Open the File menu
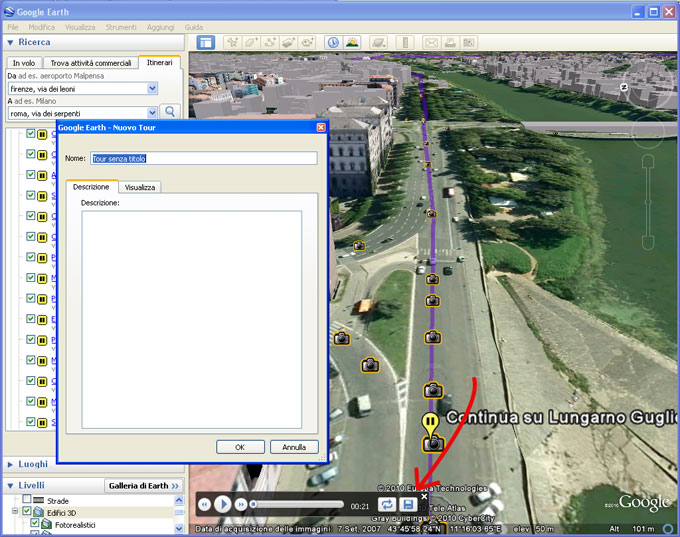 (13, 27)
